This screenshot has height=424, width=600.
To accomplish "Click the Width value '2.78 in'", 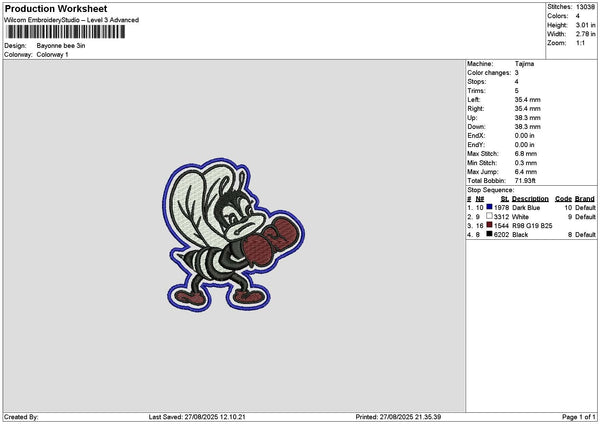I will (585, 34).
